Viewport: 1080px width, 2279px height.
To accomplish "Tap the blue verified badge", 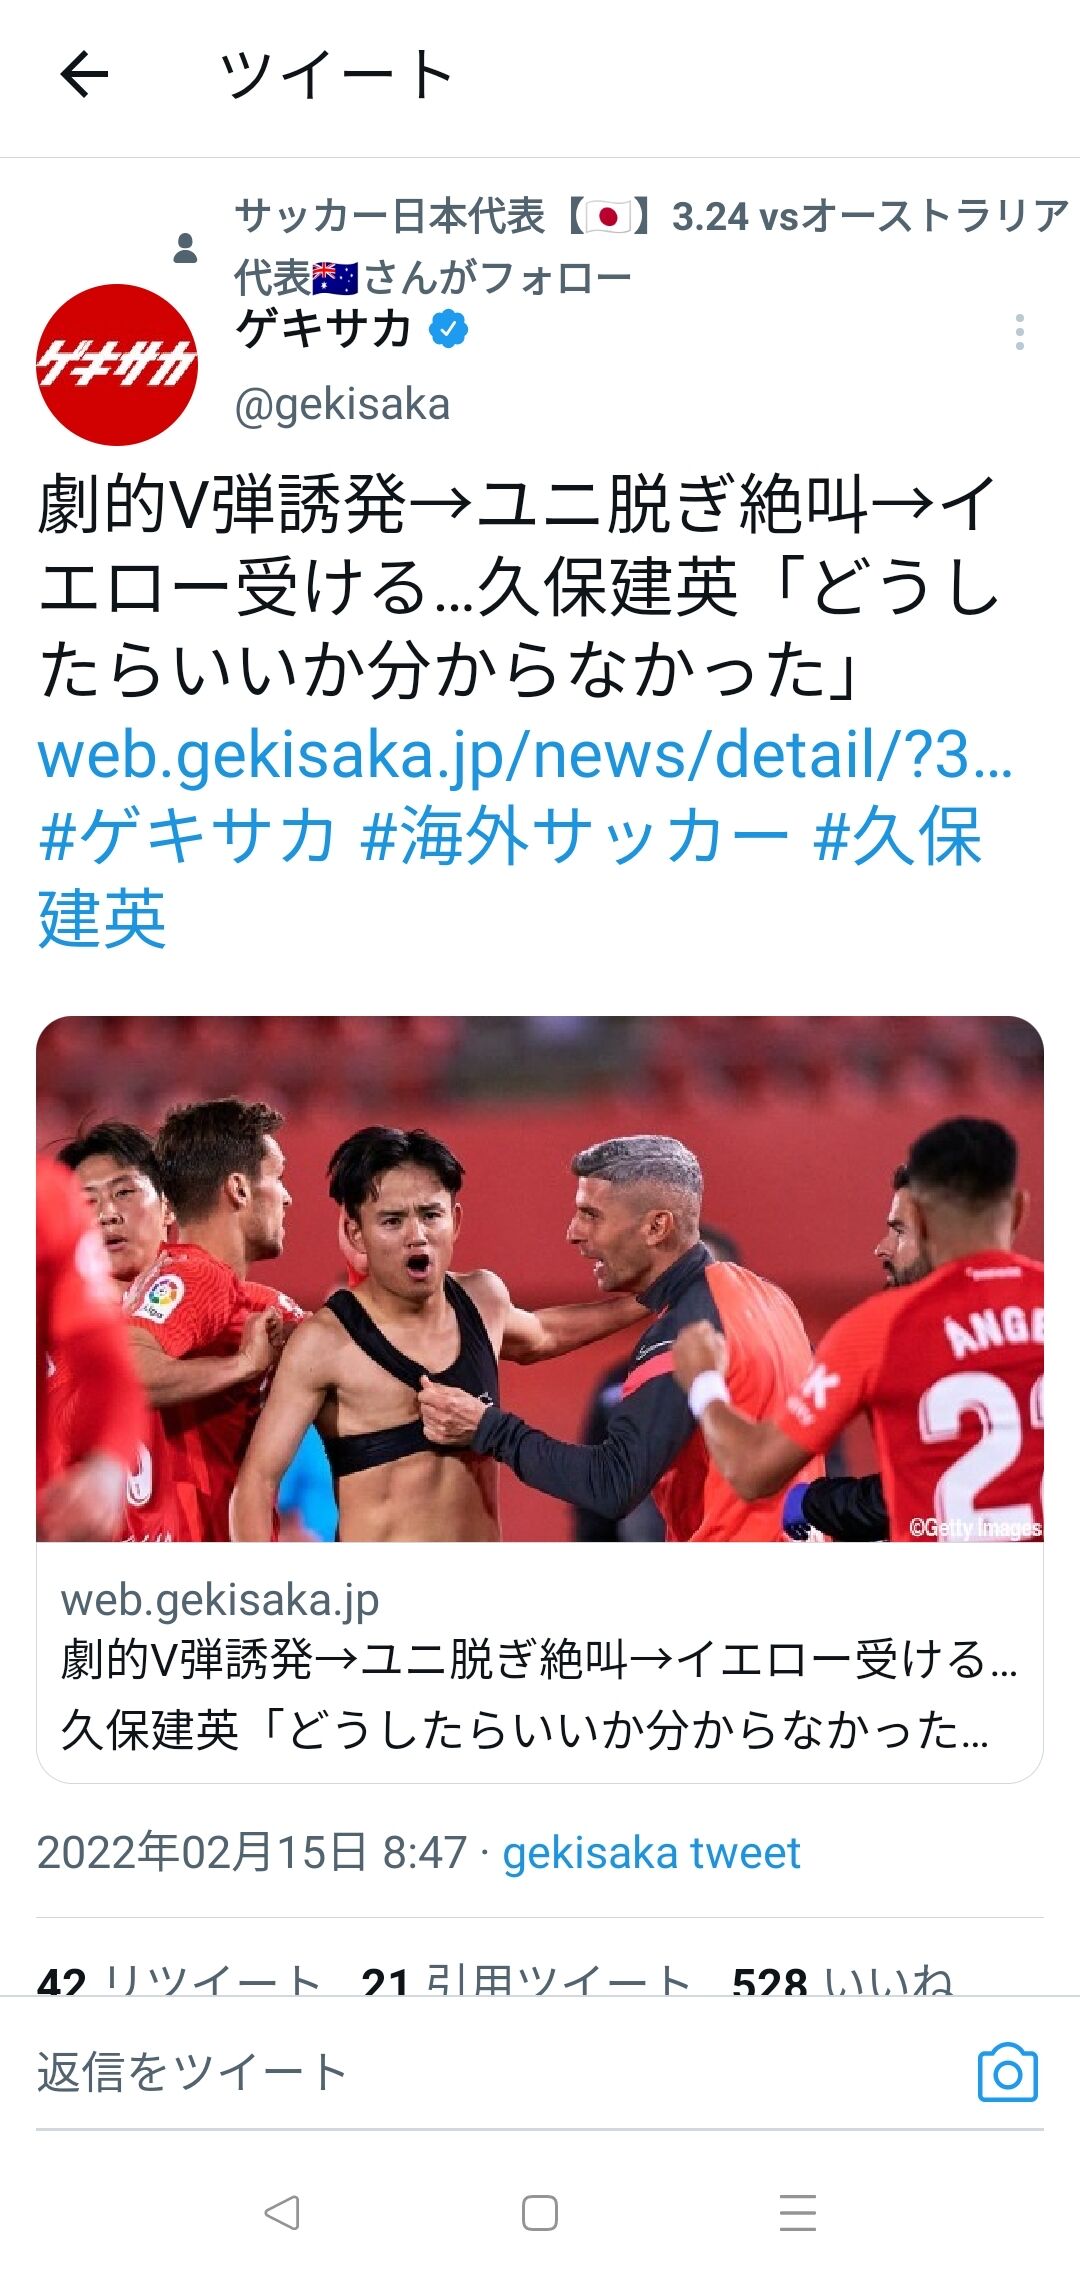I will [x=449, y=329].
